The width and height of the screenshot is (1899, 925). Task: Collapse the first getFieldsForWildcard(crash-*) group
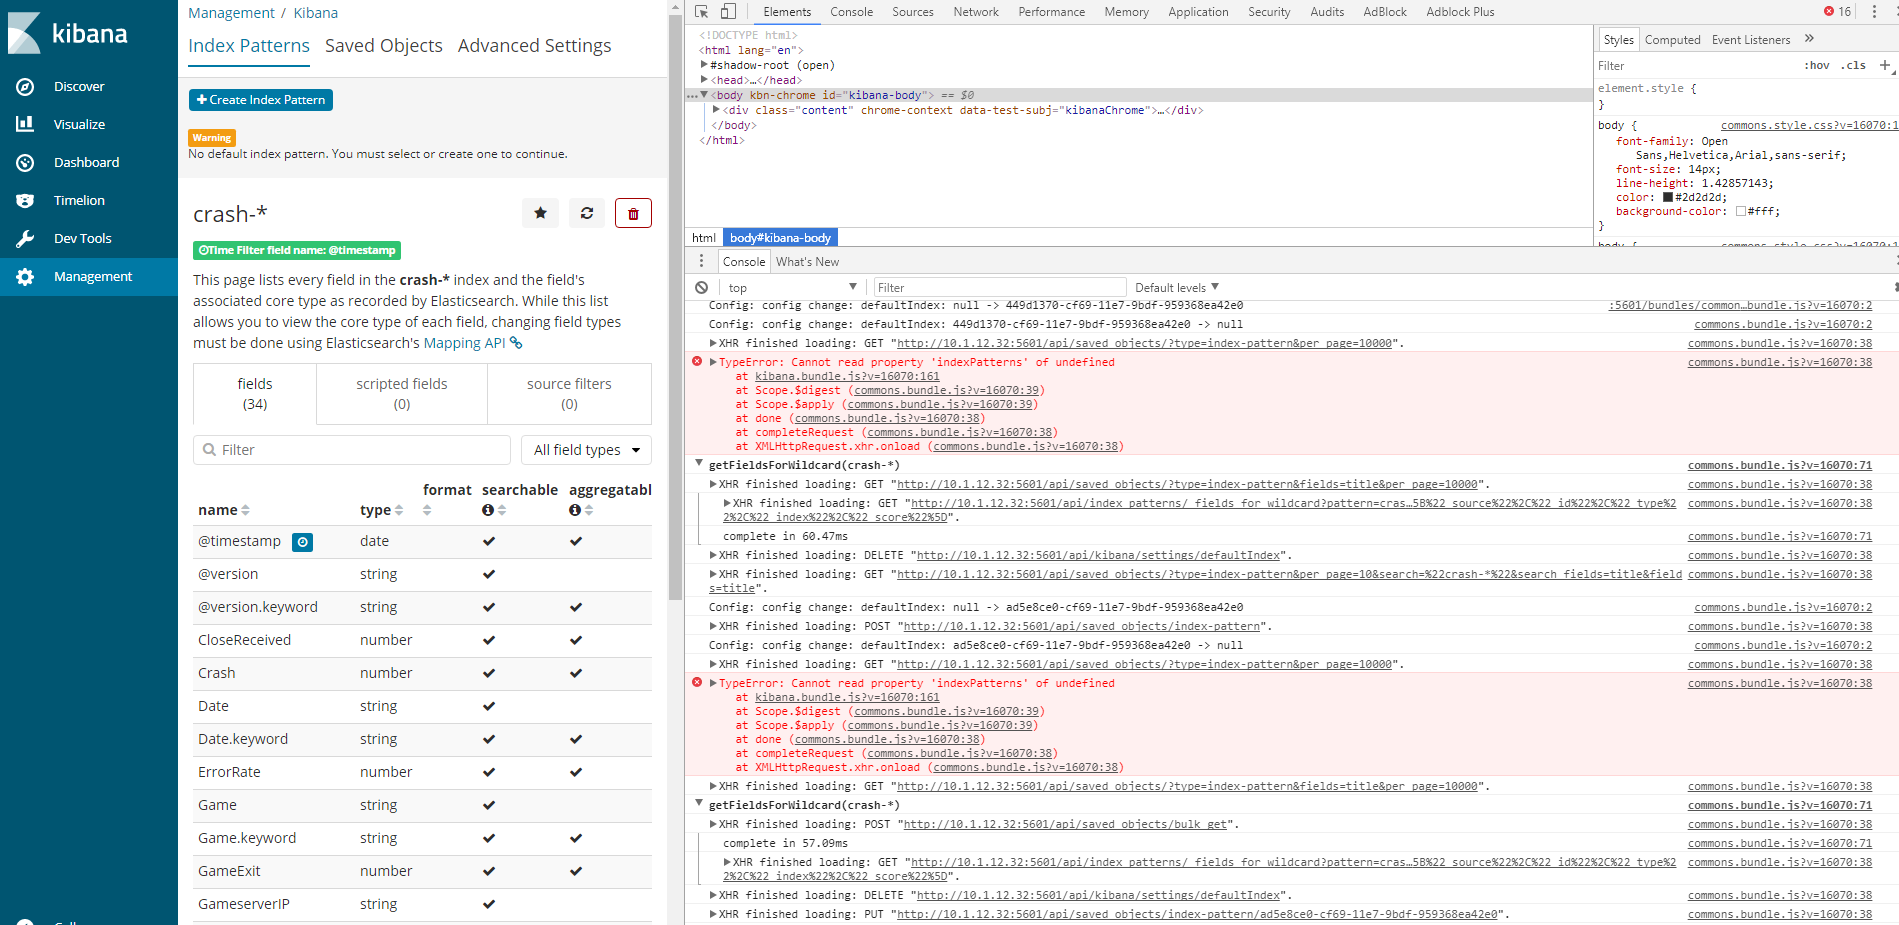tap(699, 465)
